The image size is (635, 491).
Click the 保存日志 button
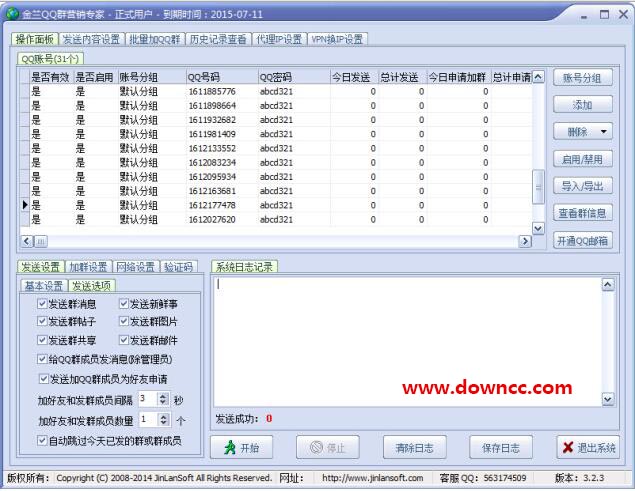pyautogui.click(x=501, y=447)
